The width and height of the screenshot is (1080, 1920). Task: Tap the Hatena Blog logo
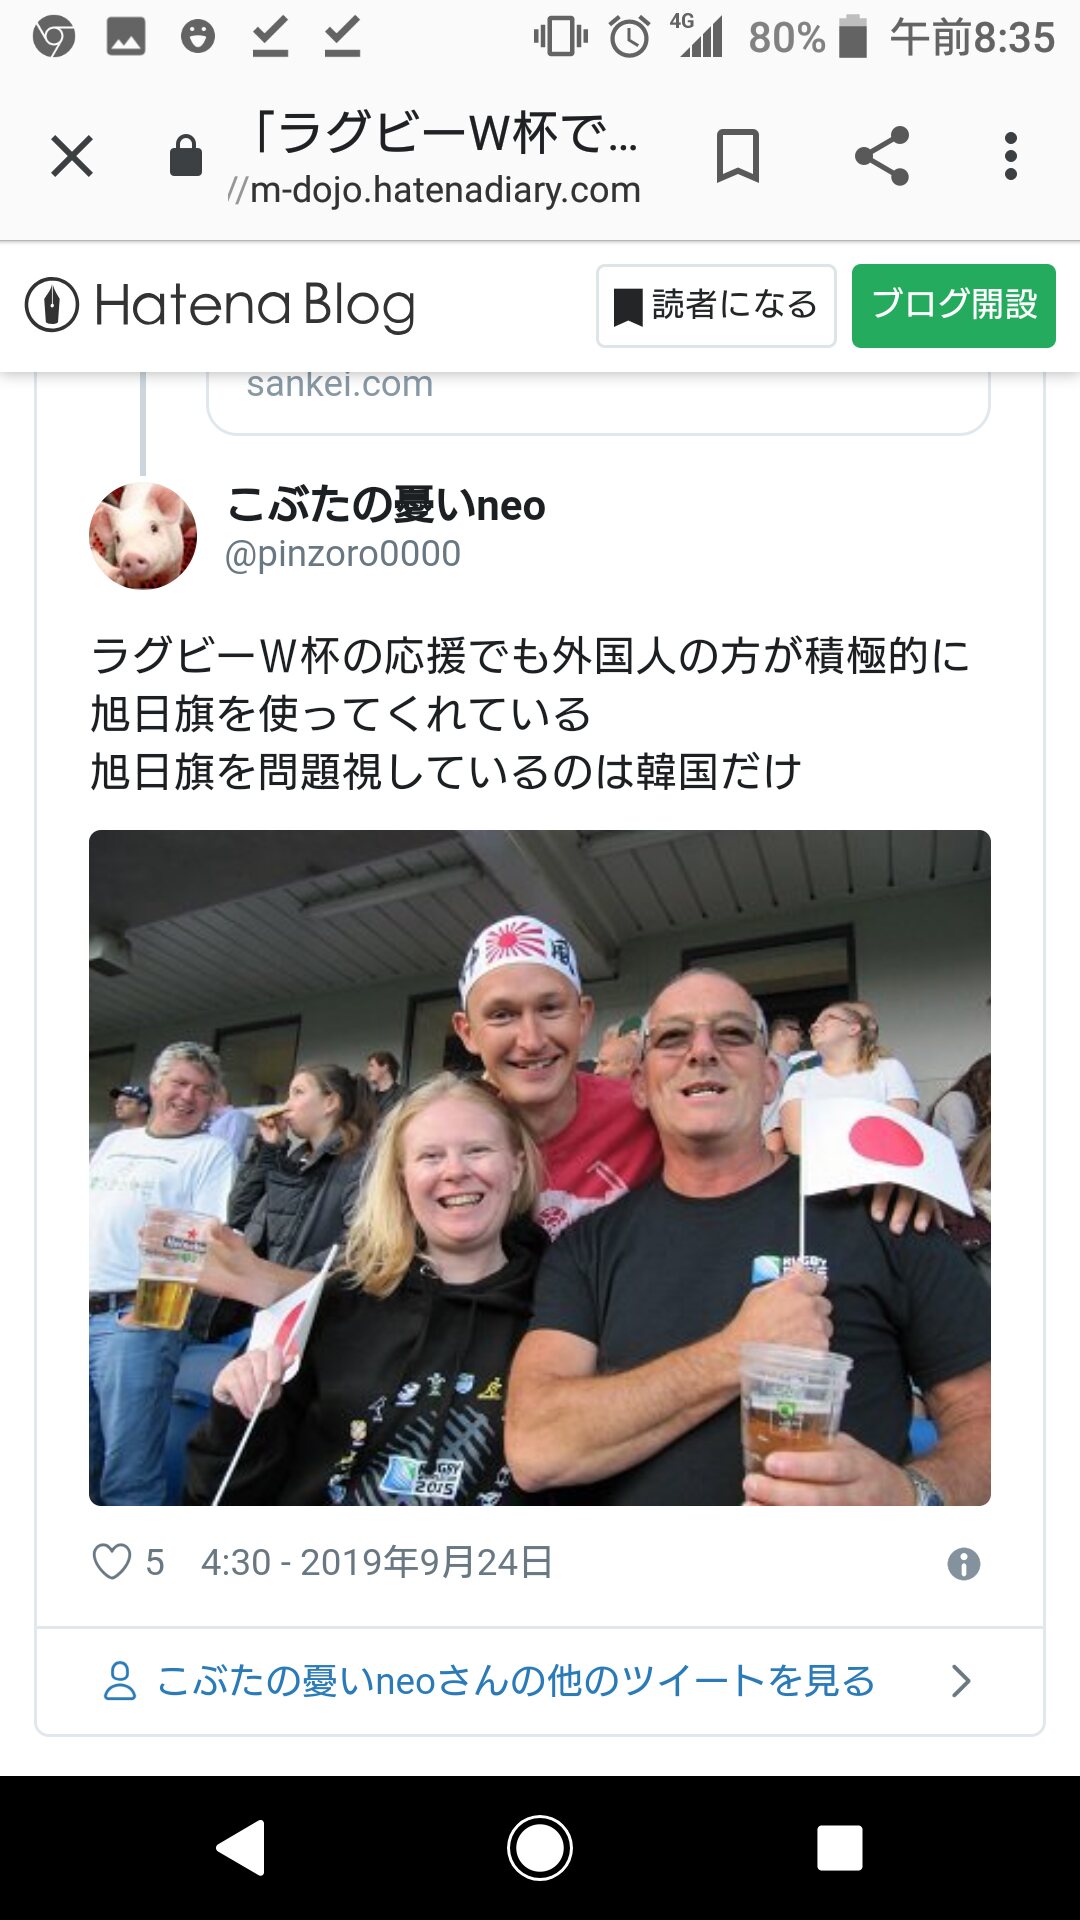coord(220,305)
